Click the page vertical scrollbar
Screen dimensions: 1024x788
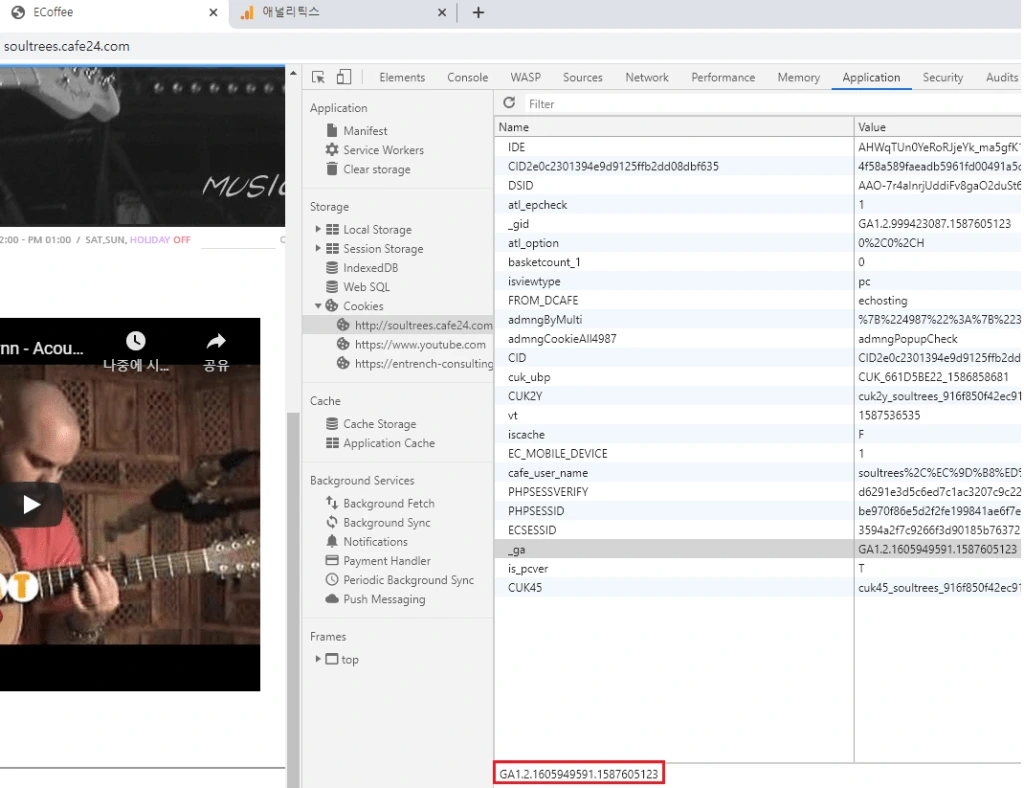coord(293,599)
